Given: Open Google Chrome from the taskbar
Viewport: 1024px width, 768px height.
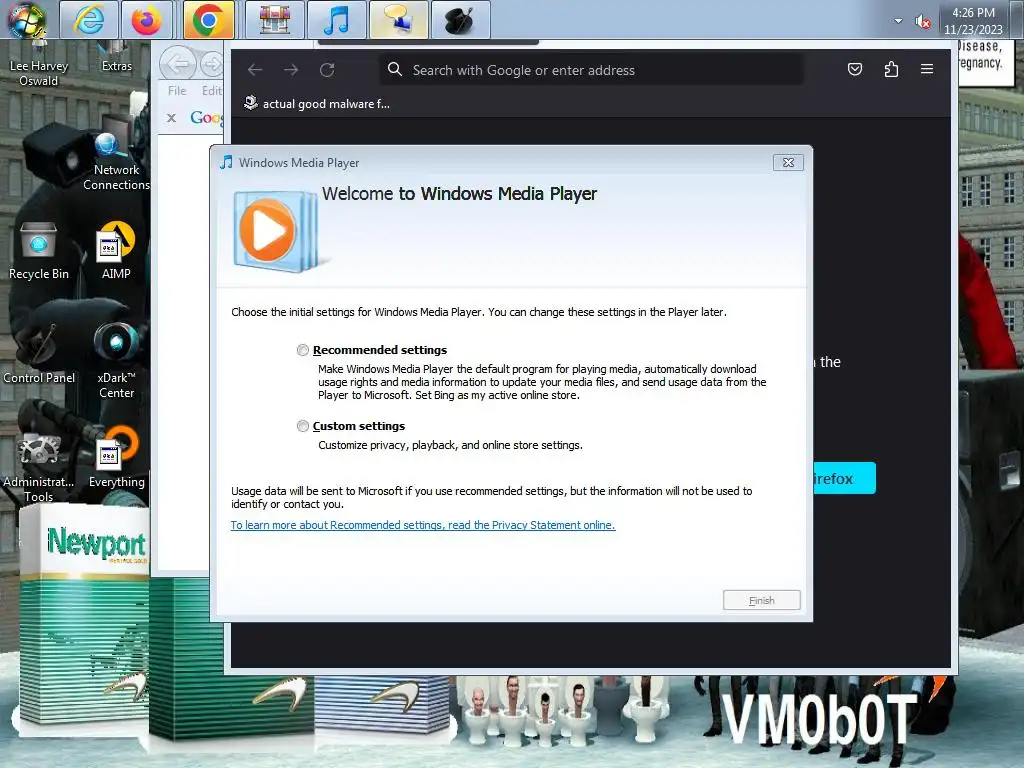Looking at the screenshot, I should [x=209, y=20].
